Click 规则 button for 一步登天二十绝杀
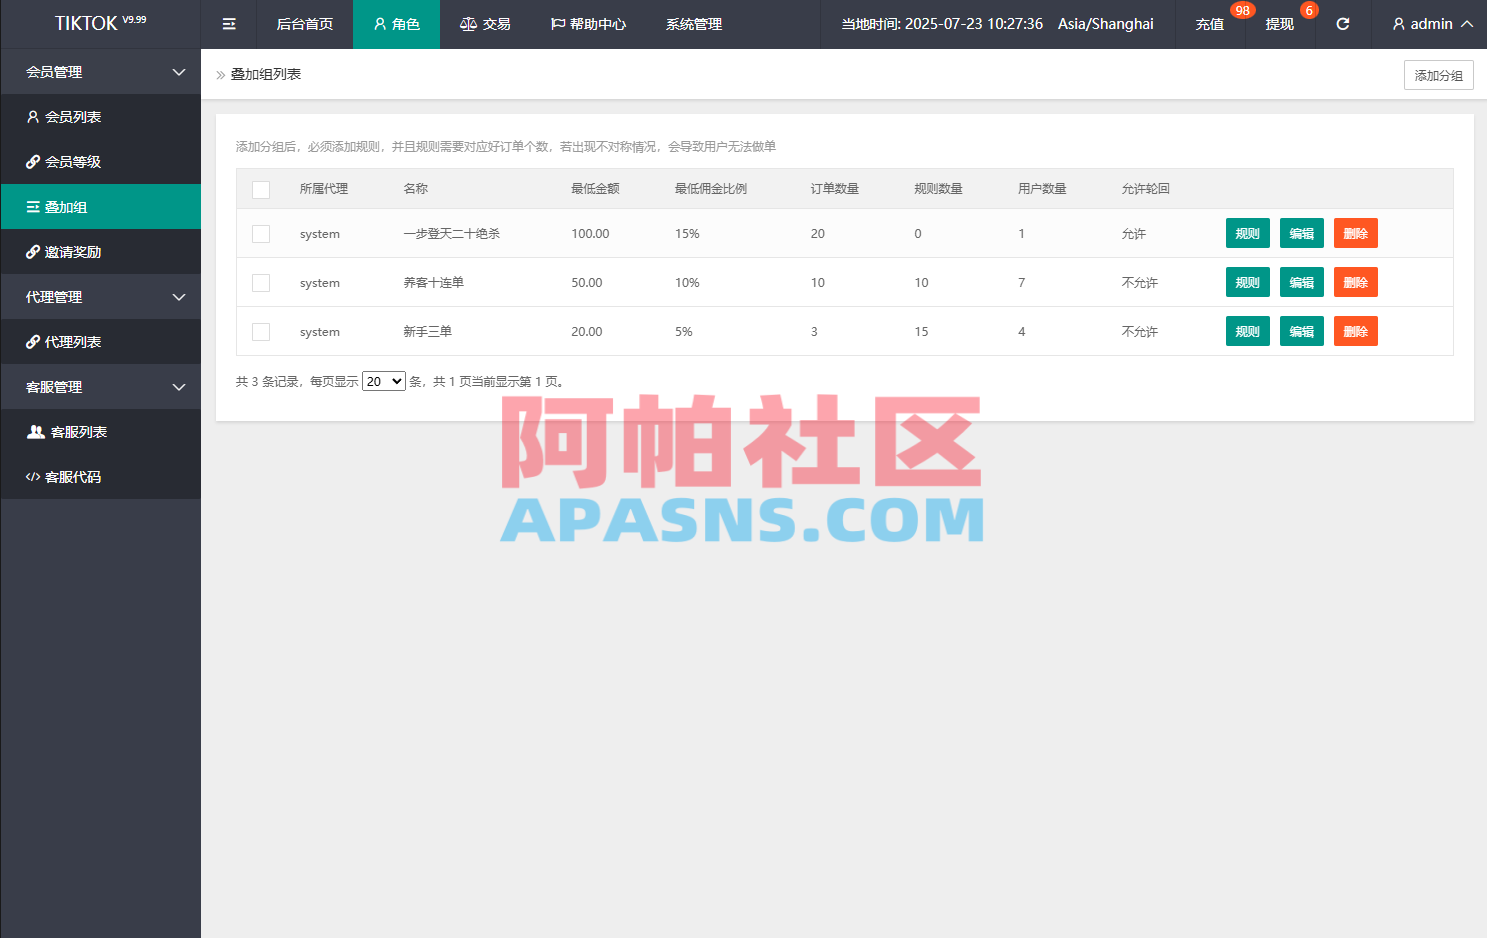Viewport: 1487px width, 938px height. [1247, 233]
